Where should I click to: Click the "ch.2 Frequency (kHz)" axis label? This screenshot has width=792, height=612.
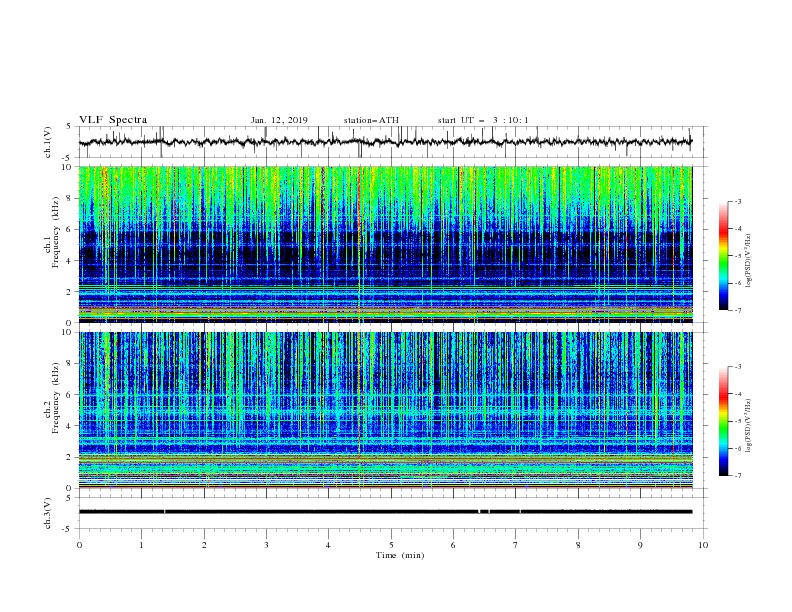(x=52, y=398)
